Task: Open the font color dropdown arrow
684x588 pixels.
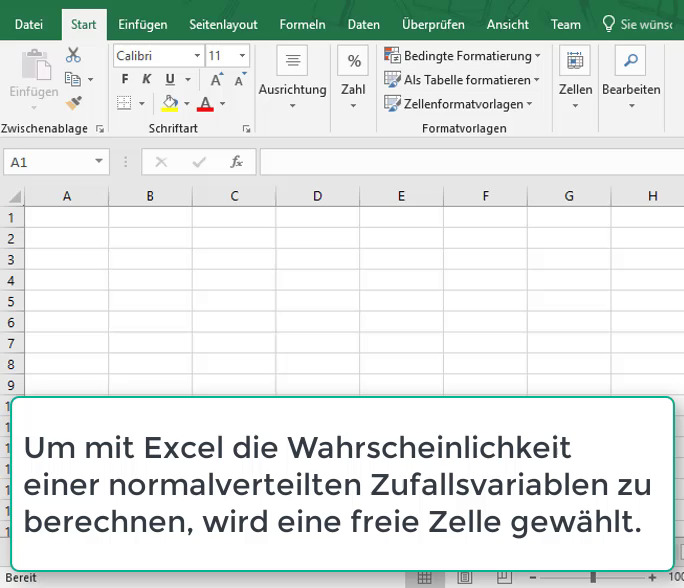Action: pos(222,103)
